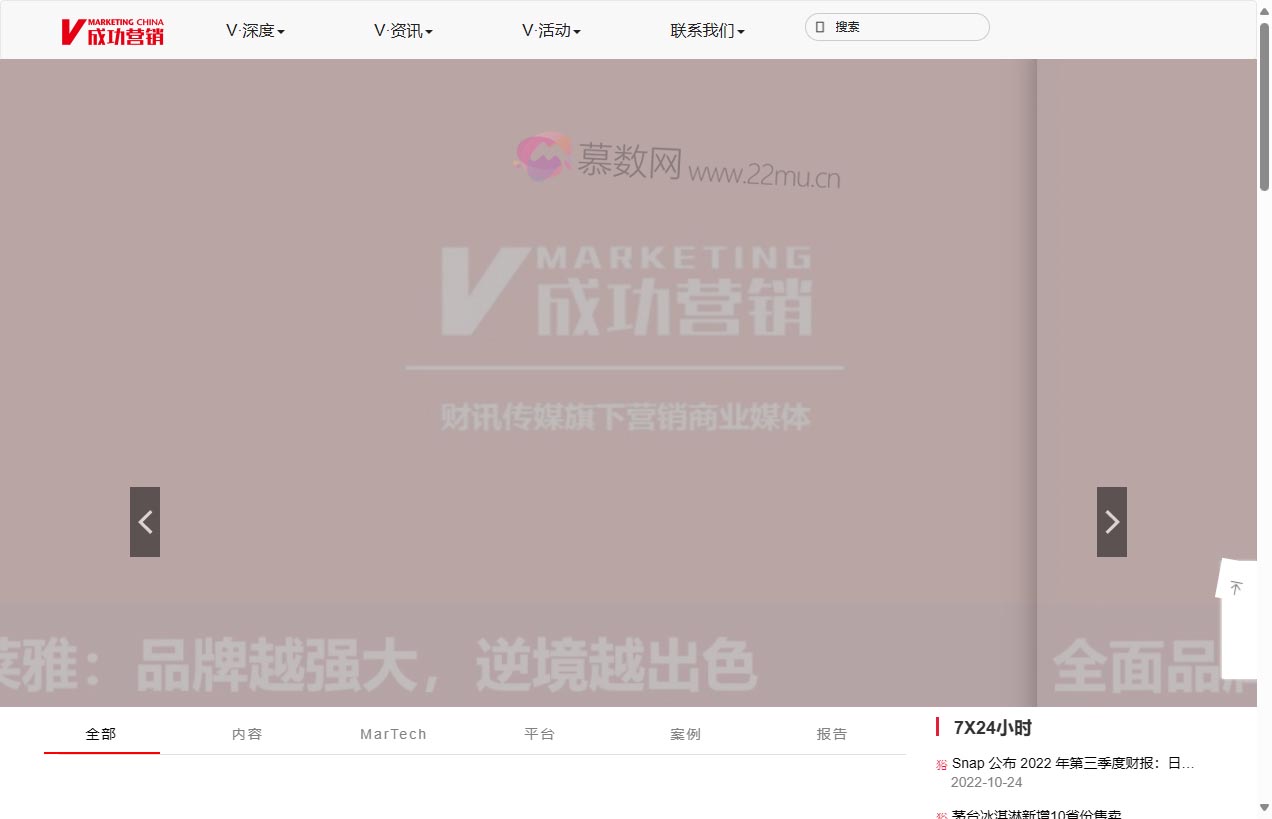
Task: Expand the V·活动 dropdown menu
Action: click(551, 30)
